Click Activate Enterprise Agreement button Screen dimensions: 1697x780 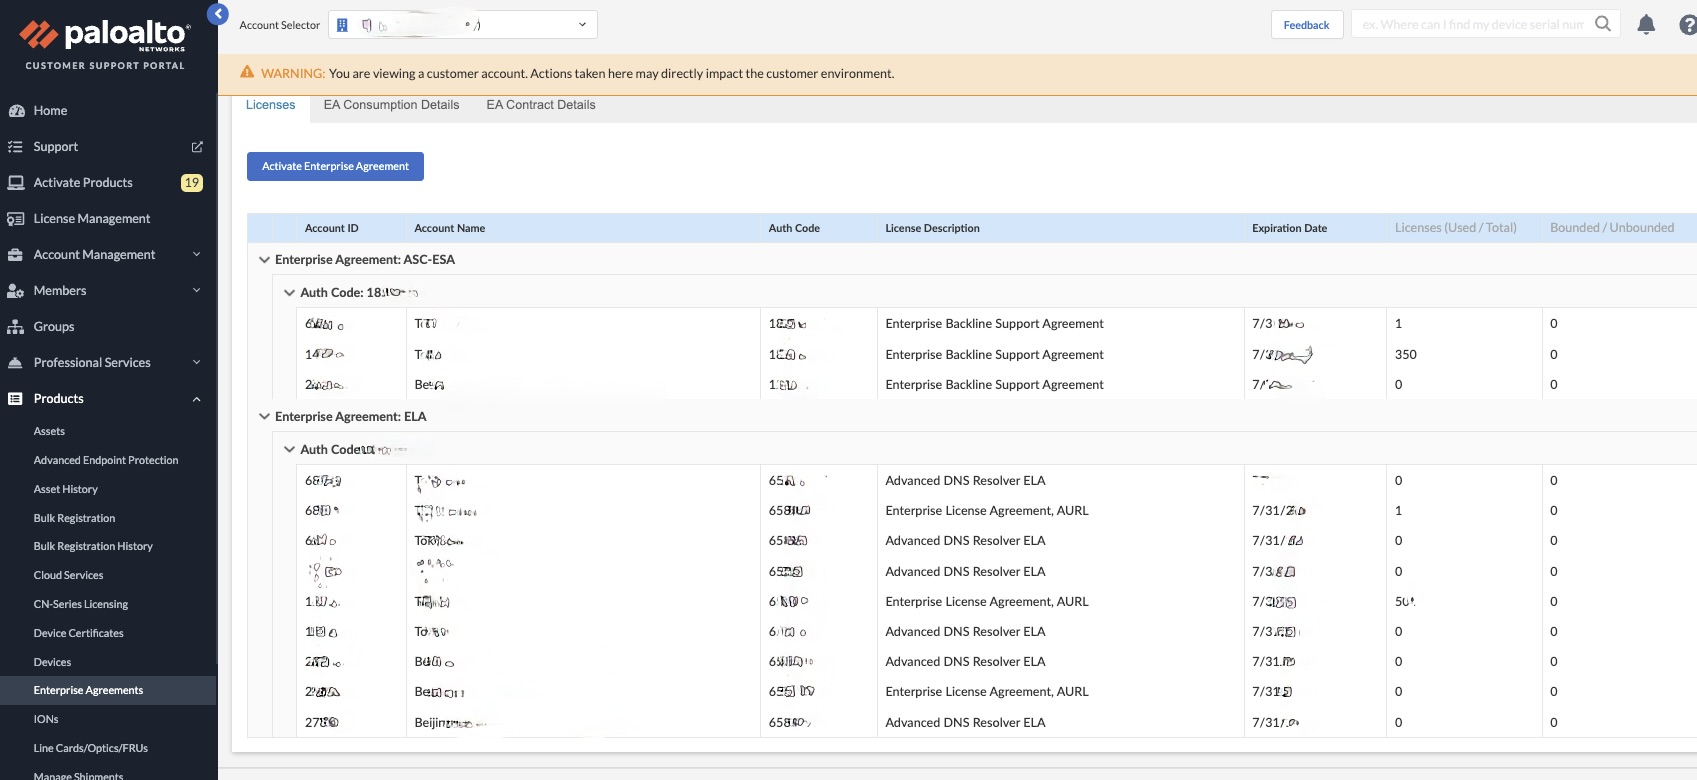(x=335, y=166)
